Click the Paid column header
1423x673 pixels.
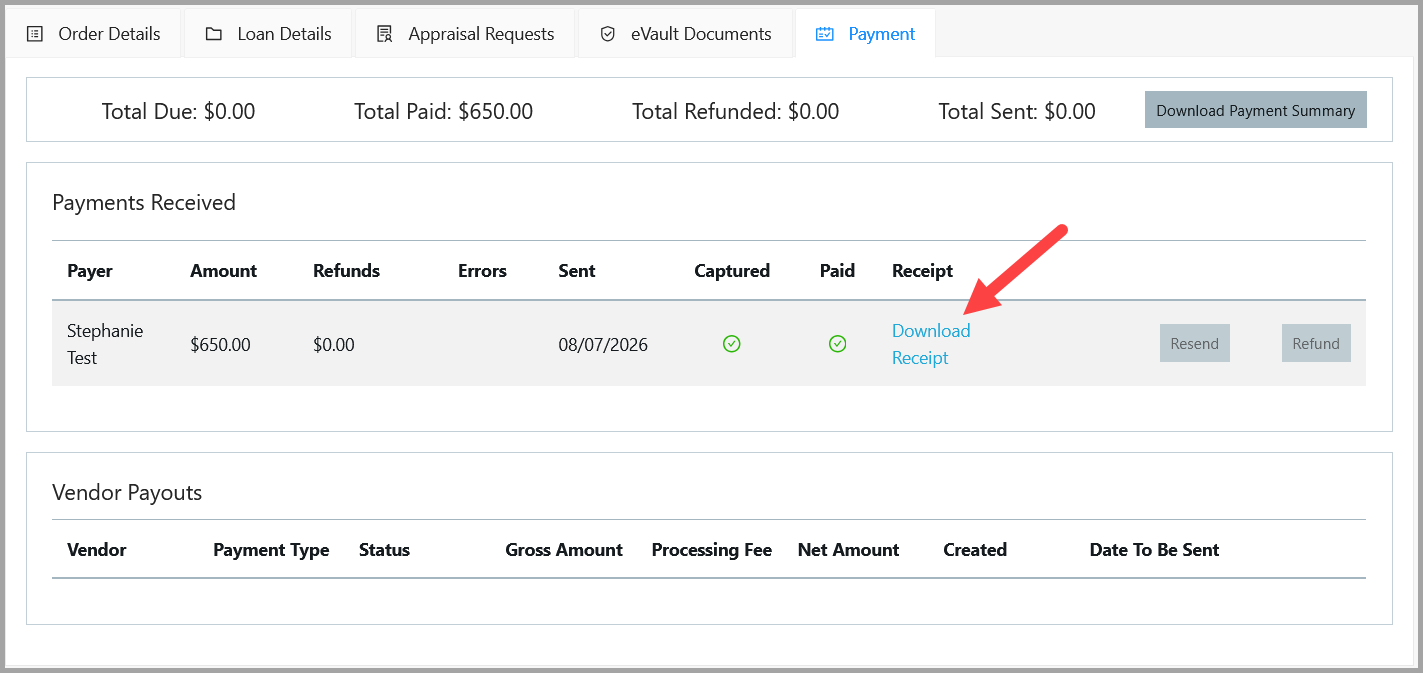coord(837,271)
